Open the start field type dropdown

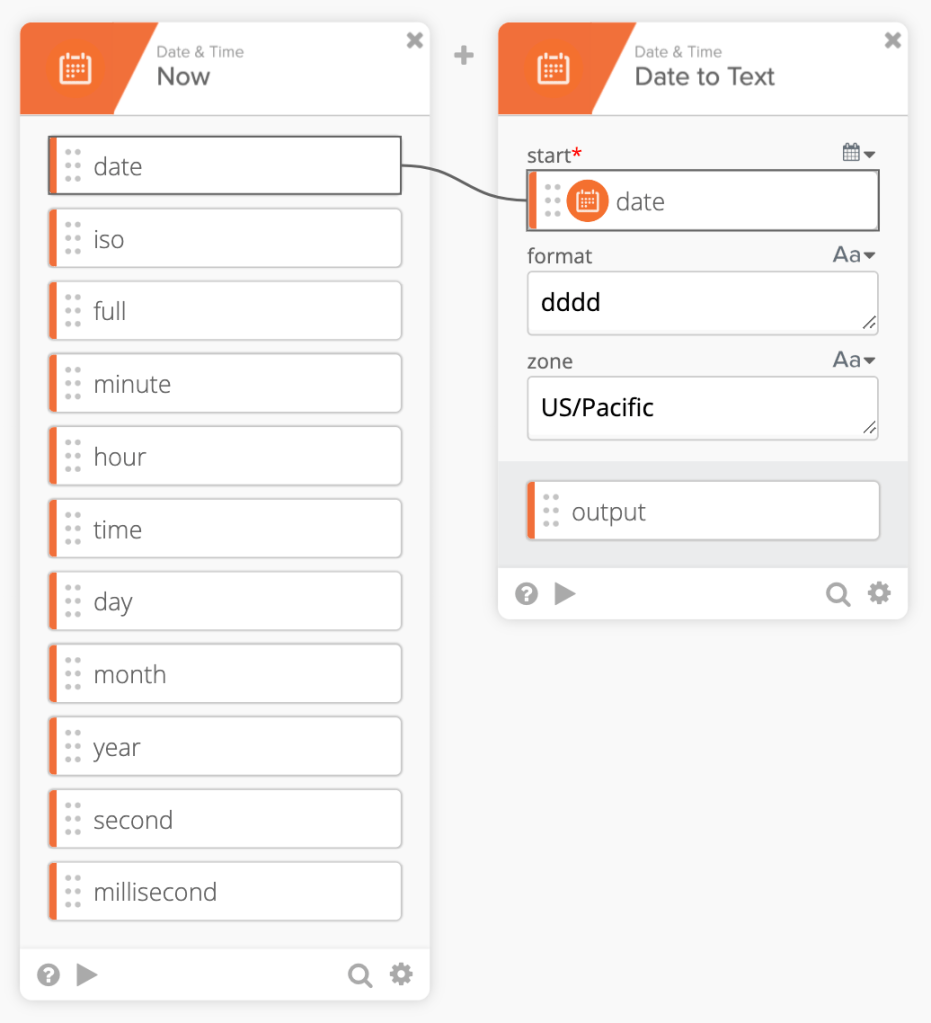pyautogui.click(x=859, y=153)
